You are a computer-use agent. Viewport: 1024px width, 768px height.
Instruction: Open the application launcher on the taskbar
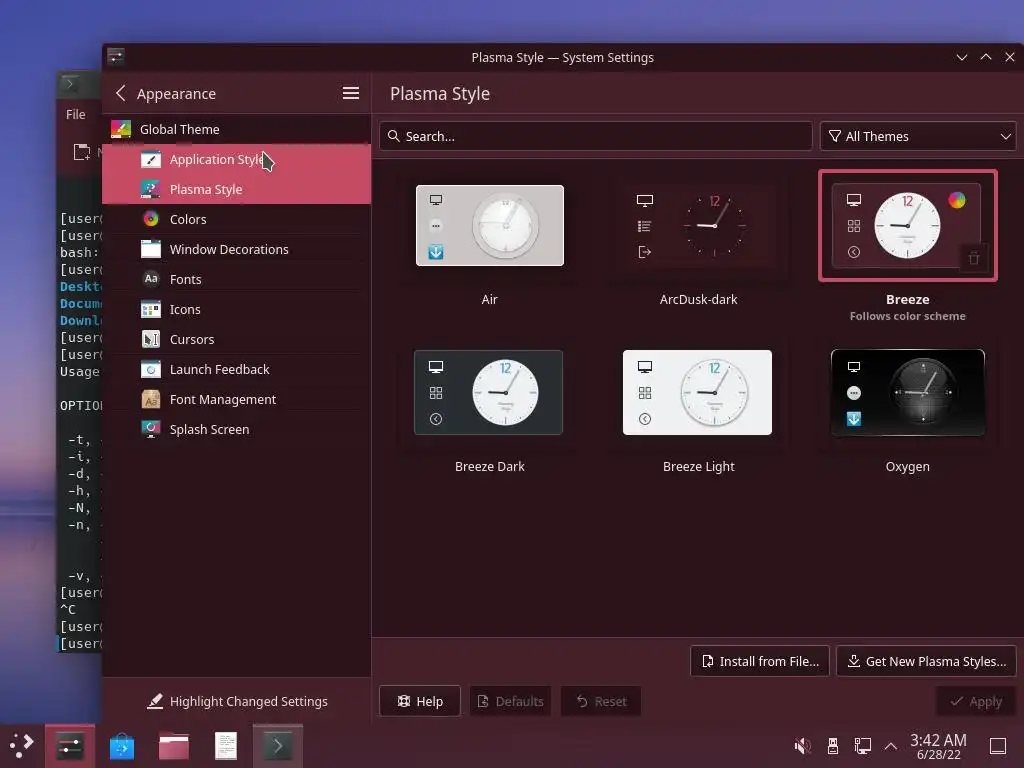click(x=22, y=745)
